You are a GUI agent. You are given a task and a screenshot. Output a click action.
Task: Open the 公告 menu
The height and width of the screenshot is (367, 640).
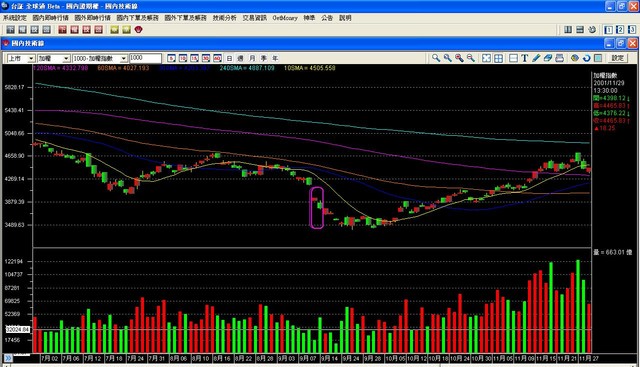tap(327, 18)
